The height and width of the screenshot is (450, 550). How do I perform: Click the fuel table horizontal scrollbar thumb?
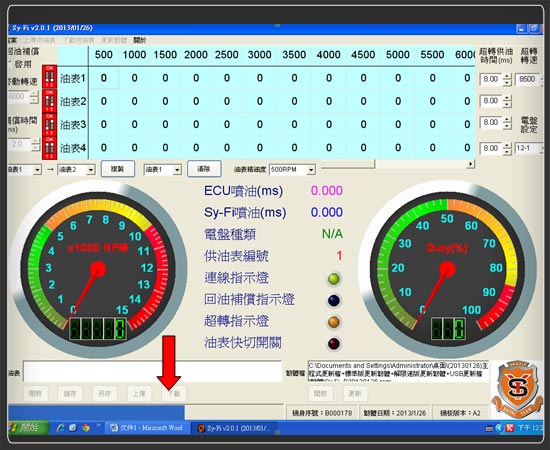point(348,164)
